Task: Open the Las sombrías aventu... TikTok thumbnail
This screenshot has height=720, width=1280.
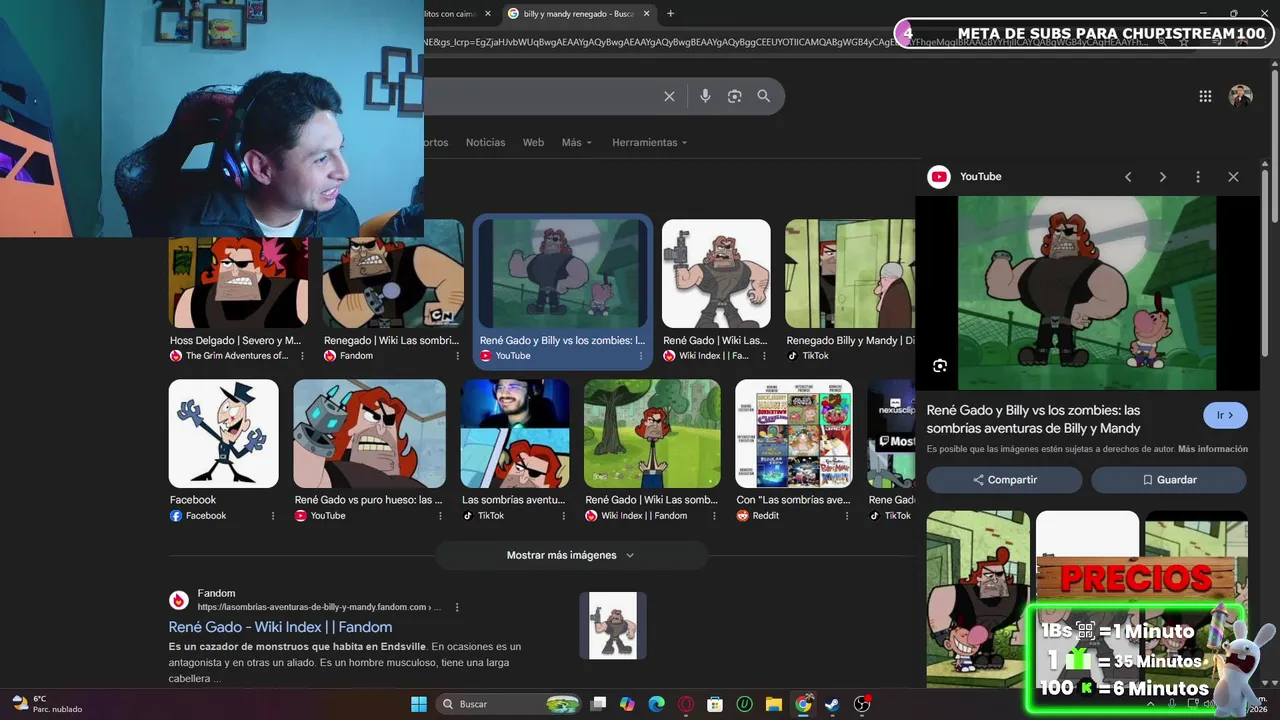Action: (515, 433)
